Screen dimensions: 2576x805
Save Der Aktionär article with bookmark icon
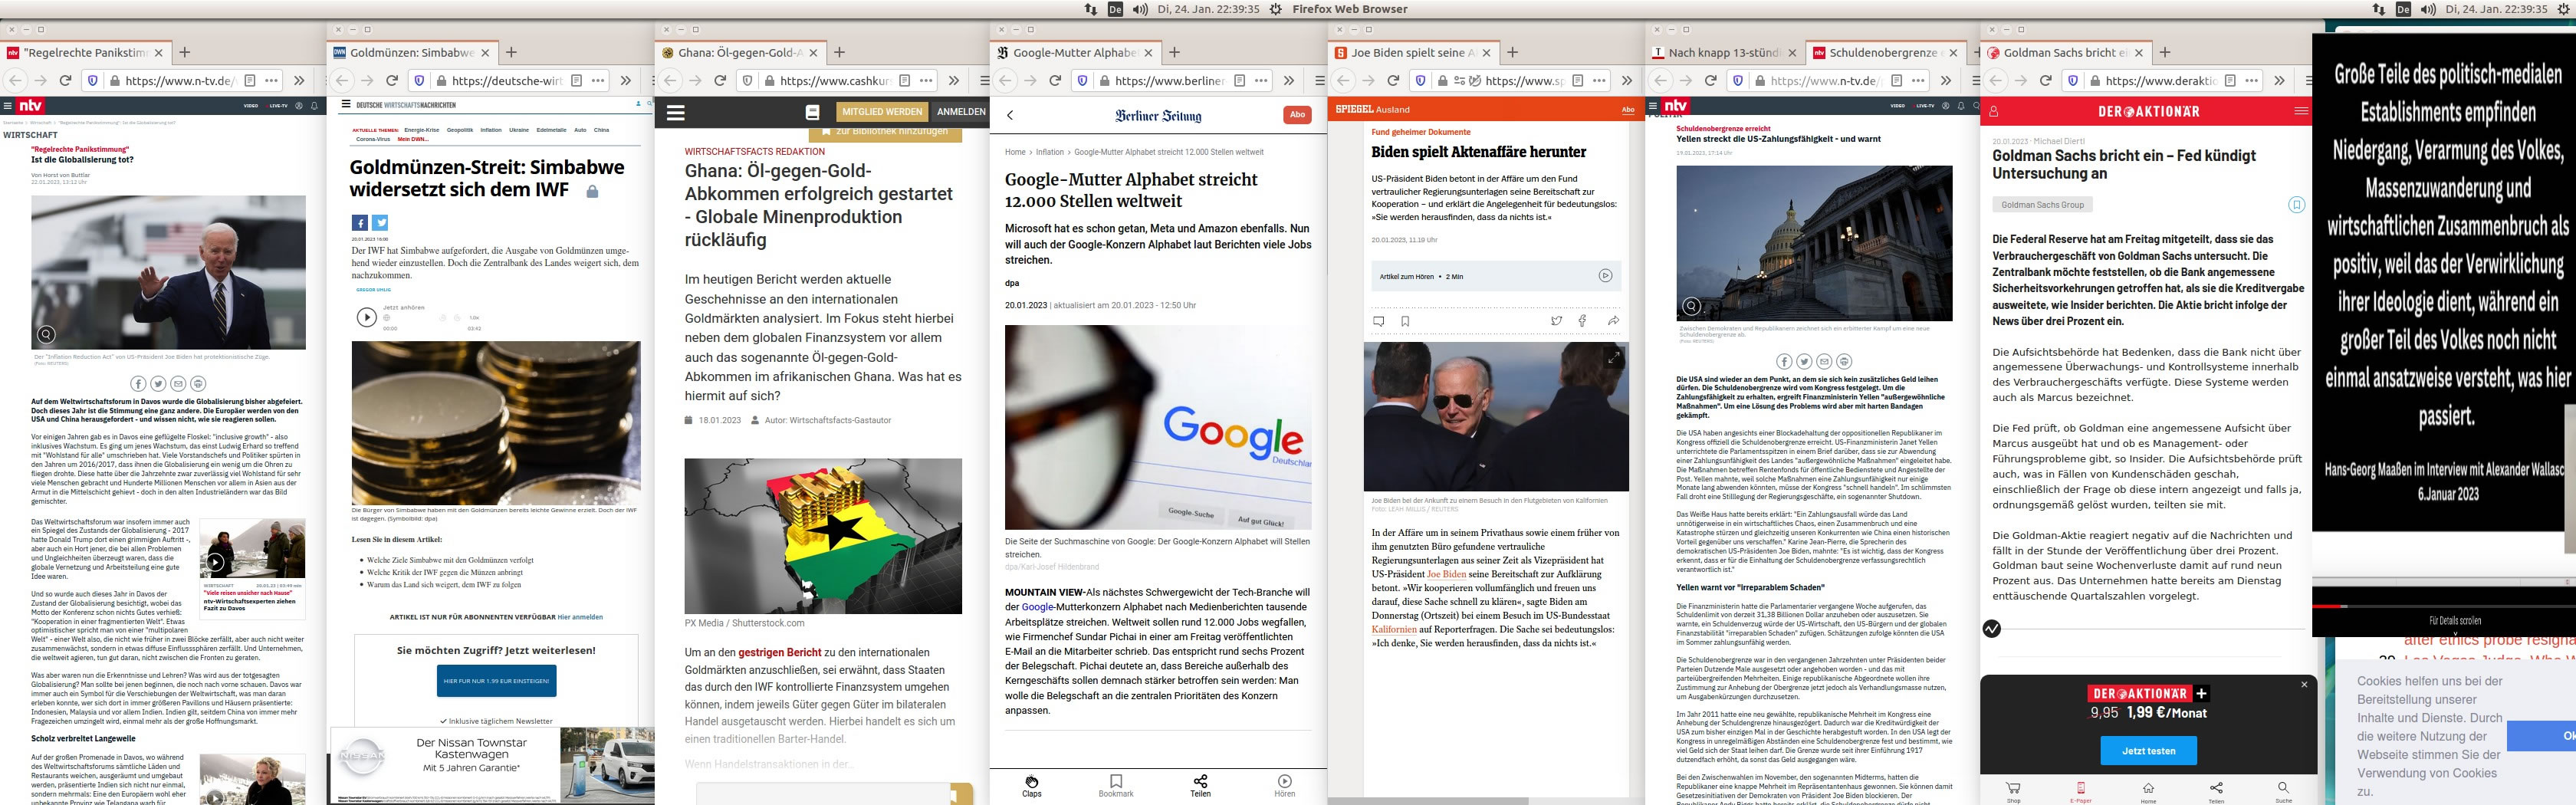point(2296,205)
